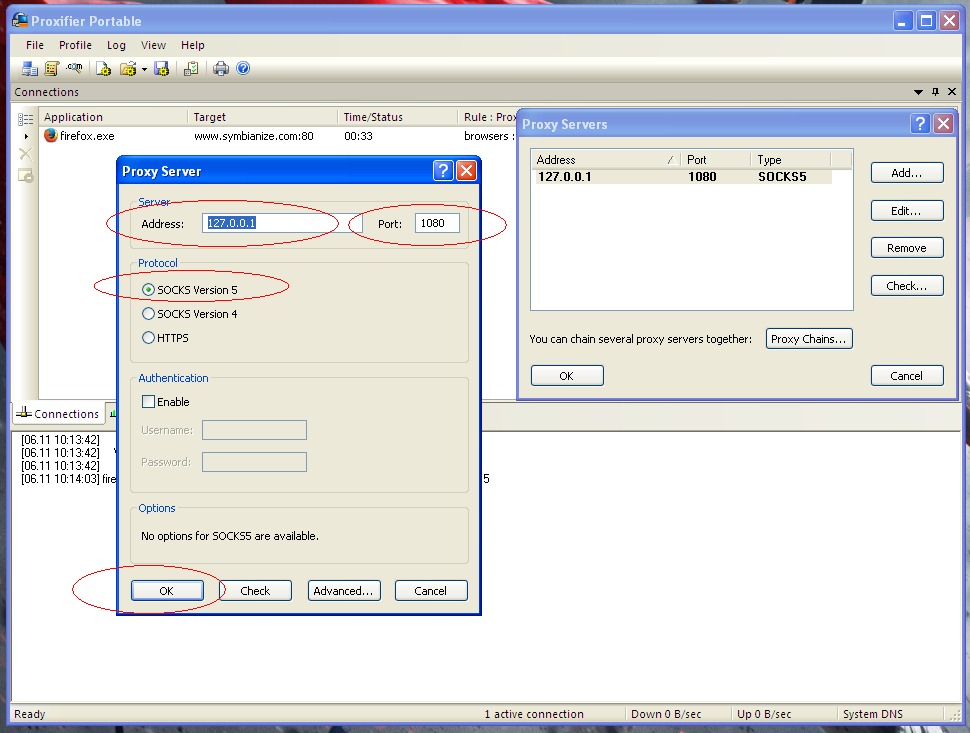Open the File menu
Screen dimensions: 970x733
tap(35, 45)
